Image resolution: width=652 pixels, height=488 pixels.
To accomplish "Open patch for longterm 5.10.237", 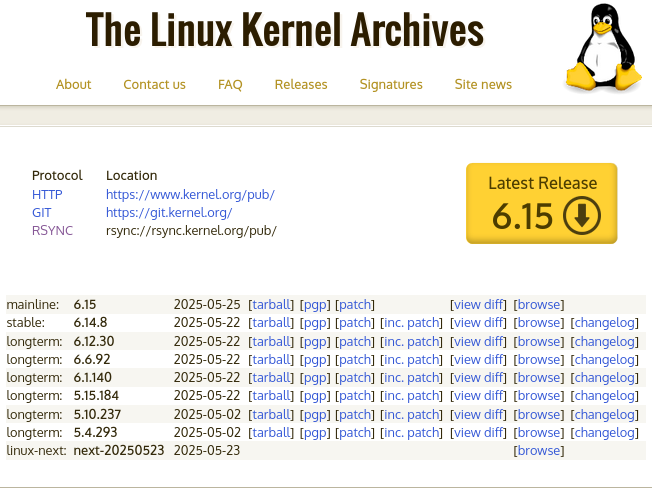I will [355, 414].
